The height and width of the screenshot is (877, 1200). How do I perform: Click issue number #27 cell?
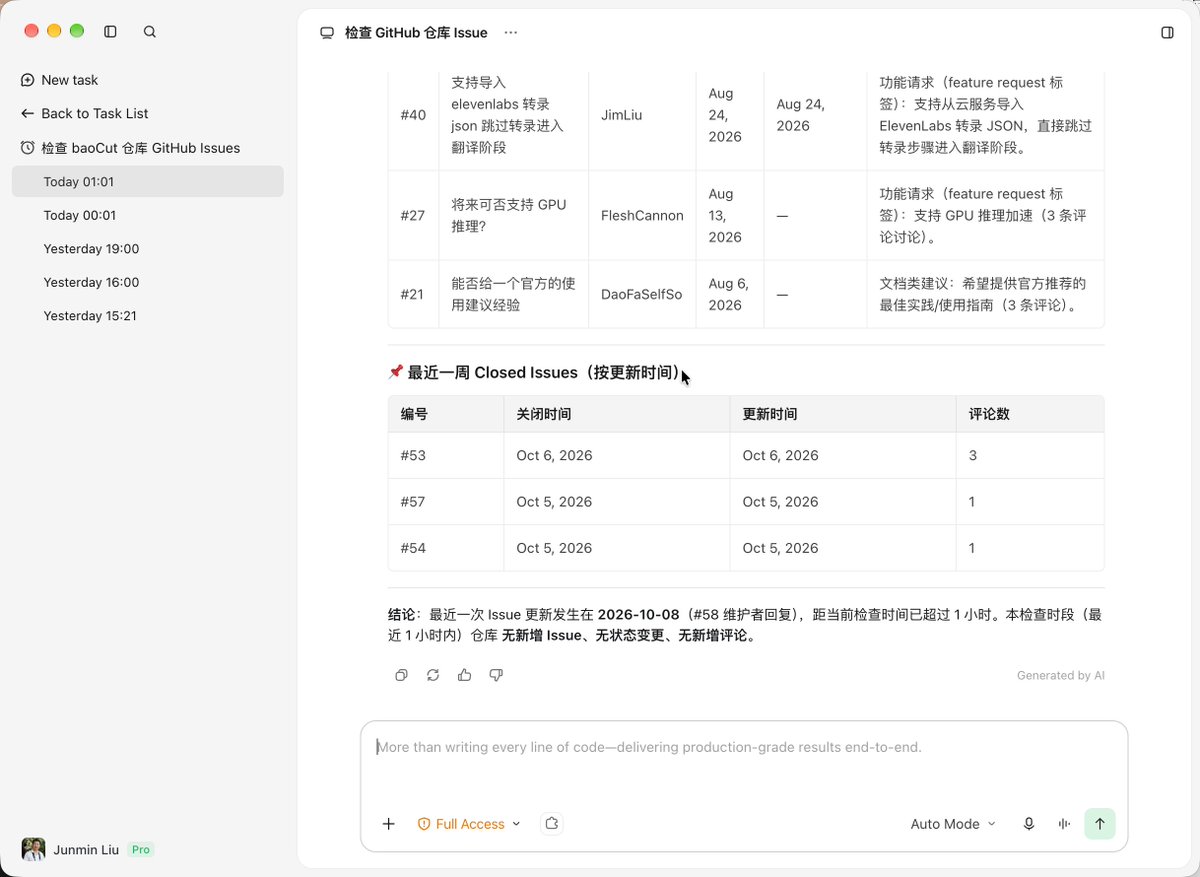(413, 215)
